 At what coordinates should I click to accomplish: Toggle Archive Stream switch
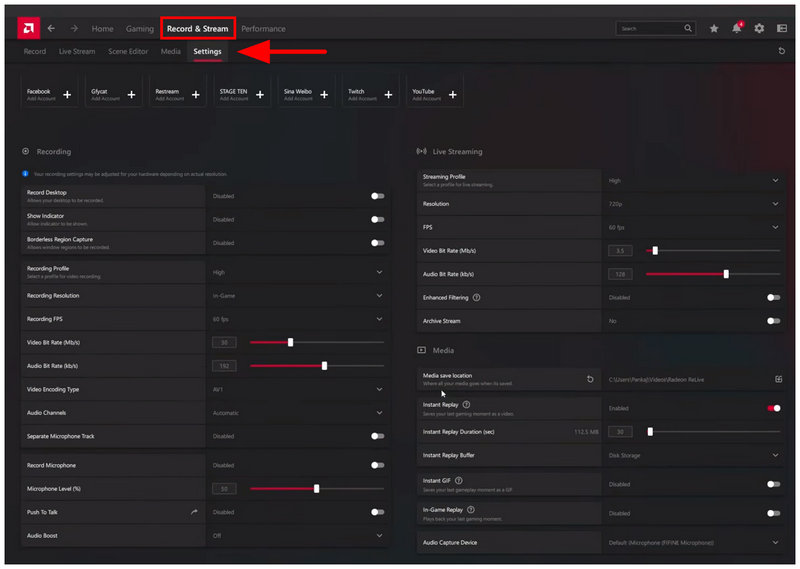[x=773, y=321]
